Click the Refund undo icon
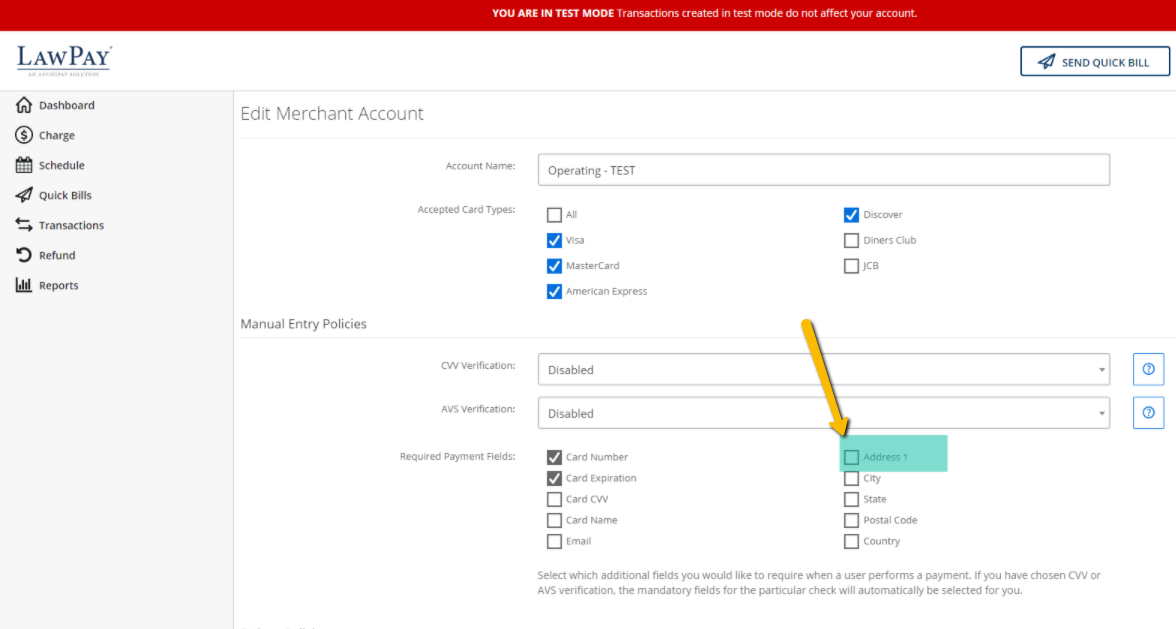This screenshot has height=629, width=1176. [24, 255]
